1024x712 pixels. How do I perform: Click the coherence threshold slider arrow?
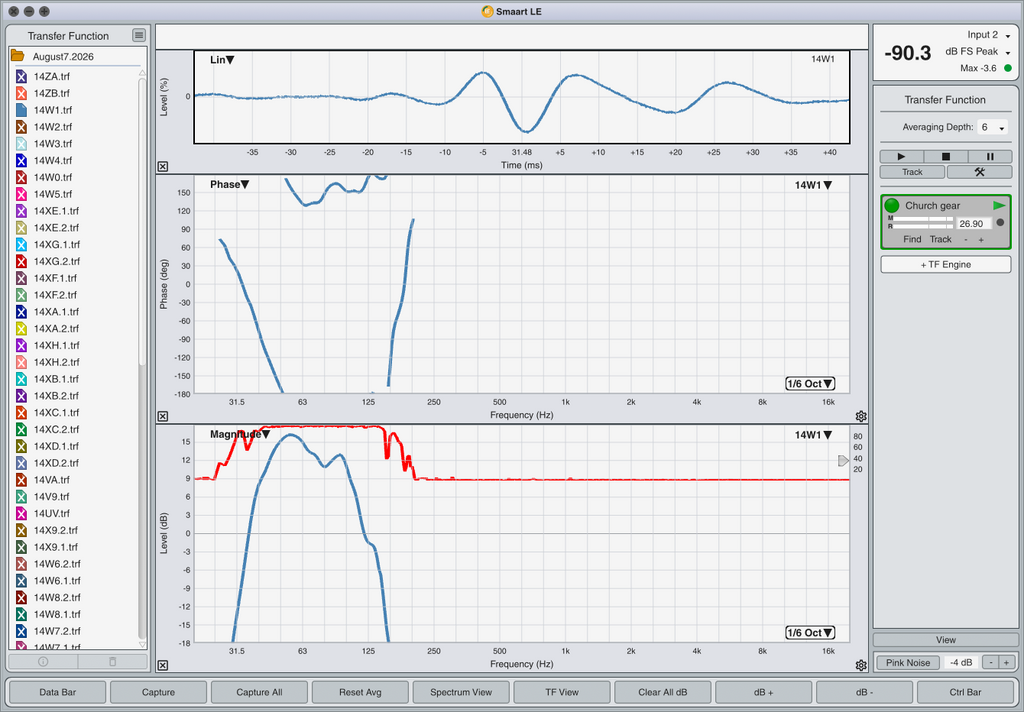coord(843,461)
